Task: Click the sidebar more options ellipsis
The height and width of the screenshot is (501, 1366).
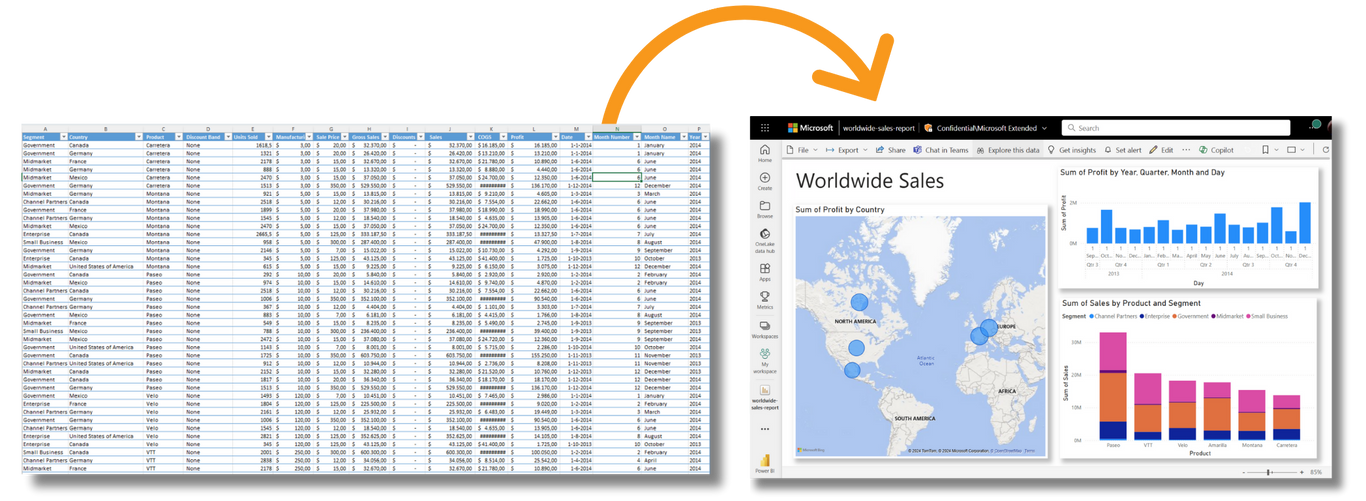Action: [x=764, y=429]
